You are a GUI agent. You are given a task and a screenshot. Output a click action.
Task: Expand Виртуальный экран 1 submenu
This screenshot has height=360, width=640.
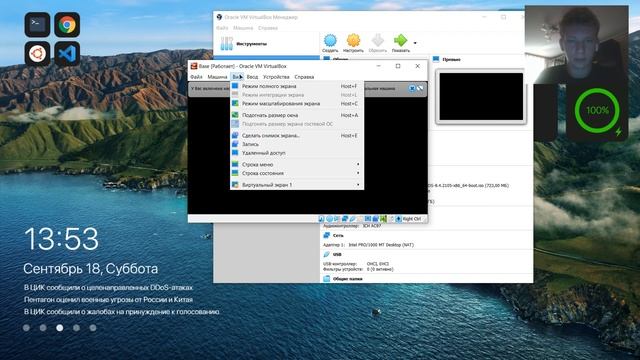297,185
